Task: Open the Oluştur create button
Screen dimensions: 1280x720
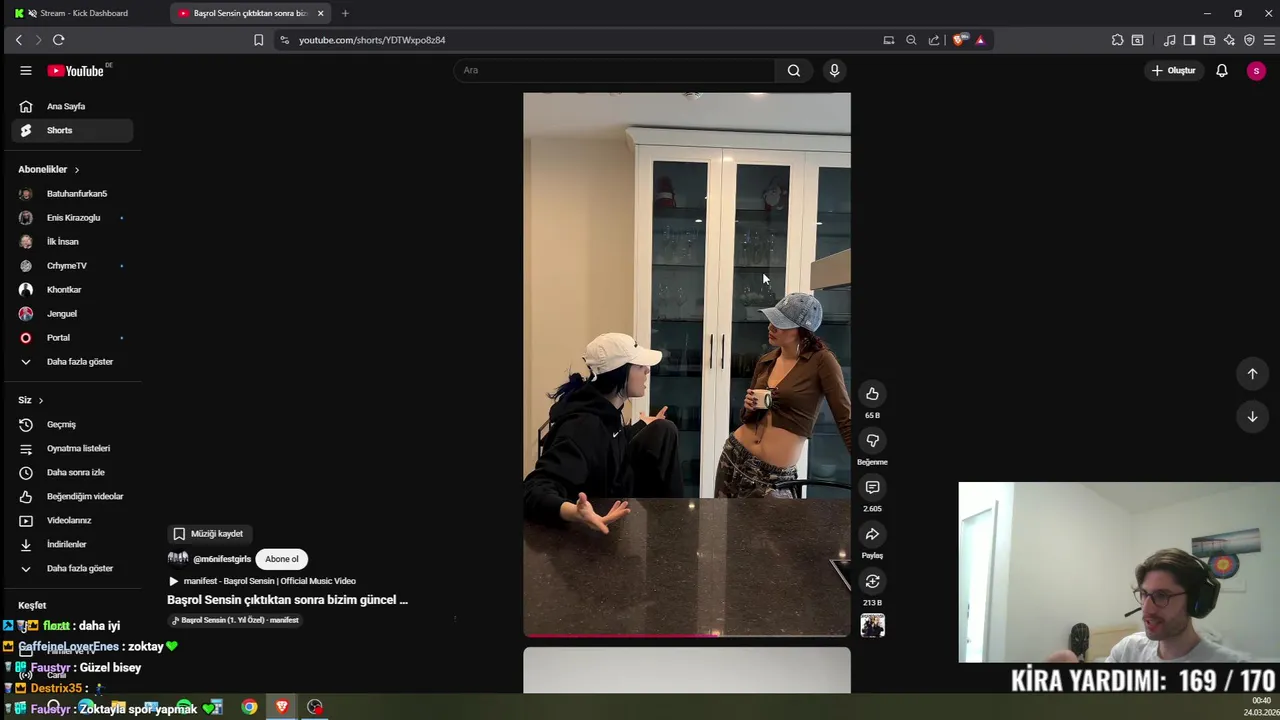Action: coord(1174,71)
